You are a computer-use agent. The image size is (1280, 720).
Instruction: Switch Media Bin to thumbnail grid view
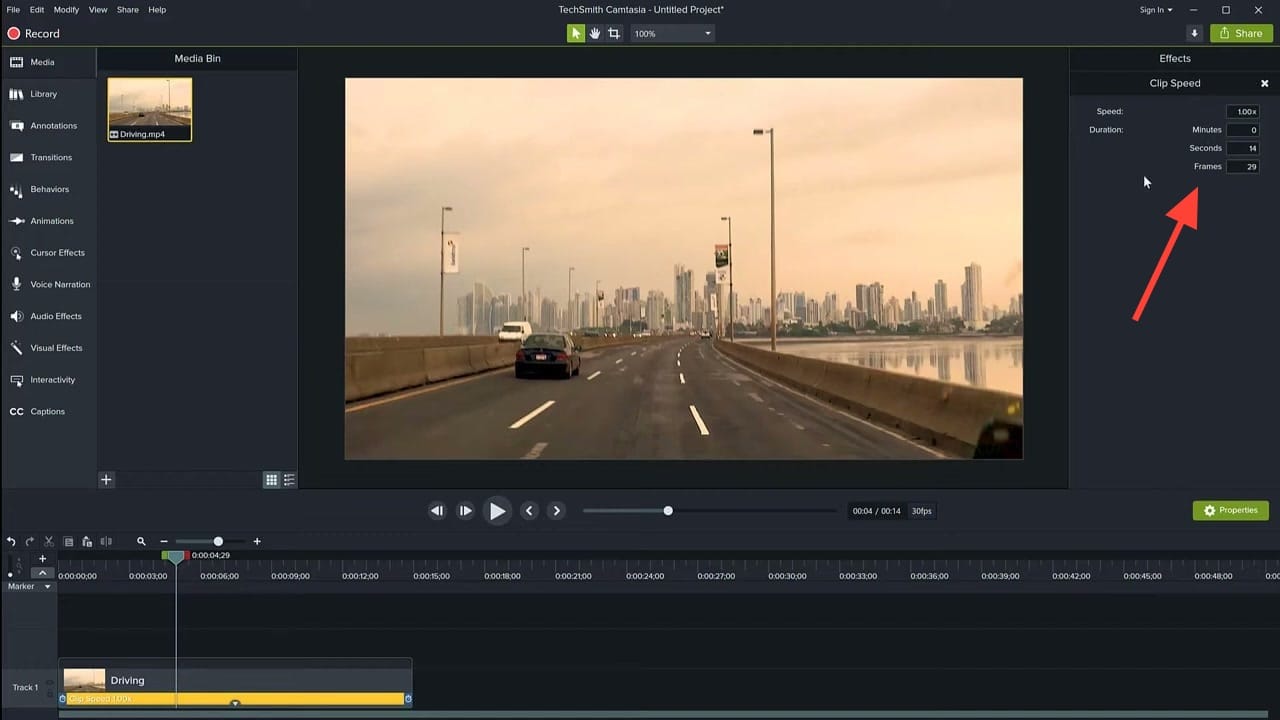271,479
